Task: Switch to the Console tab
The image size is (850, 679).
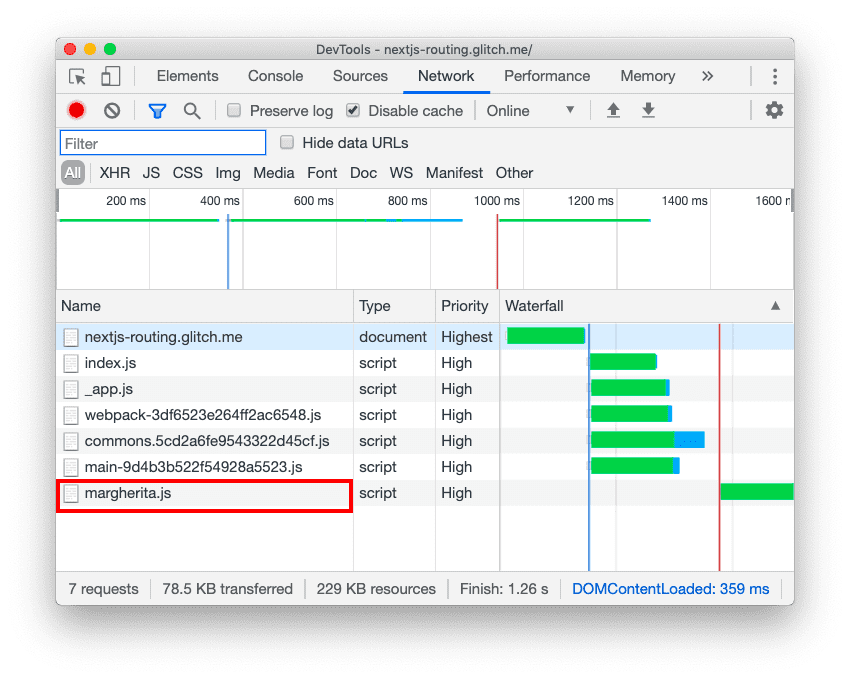Action: coord(275,76)
